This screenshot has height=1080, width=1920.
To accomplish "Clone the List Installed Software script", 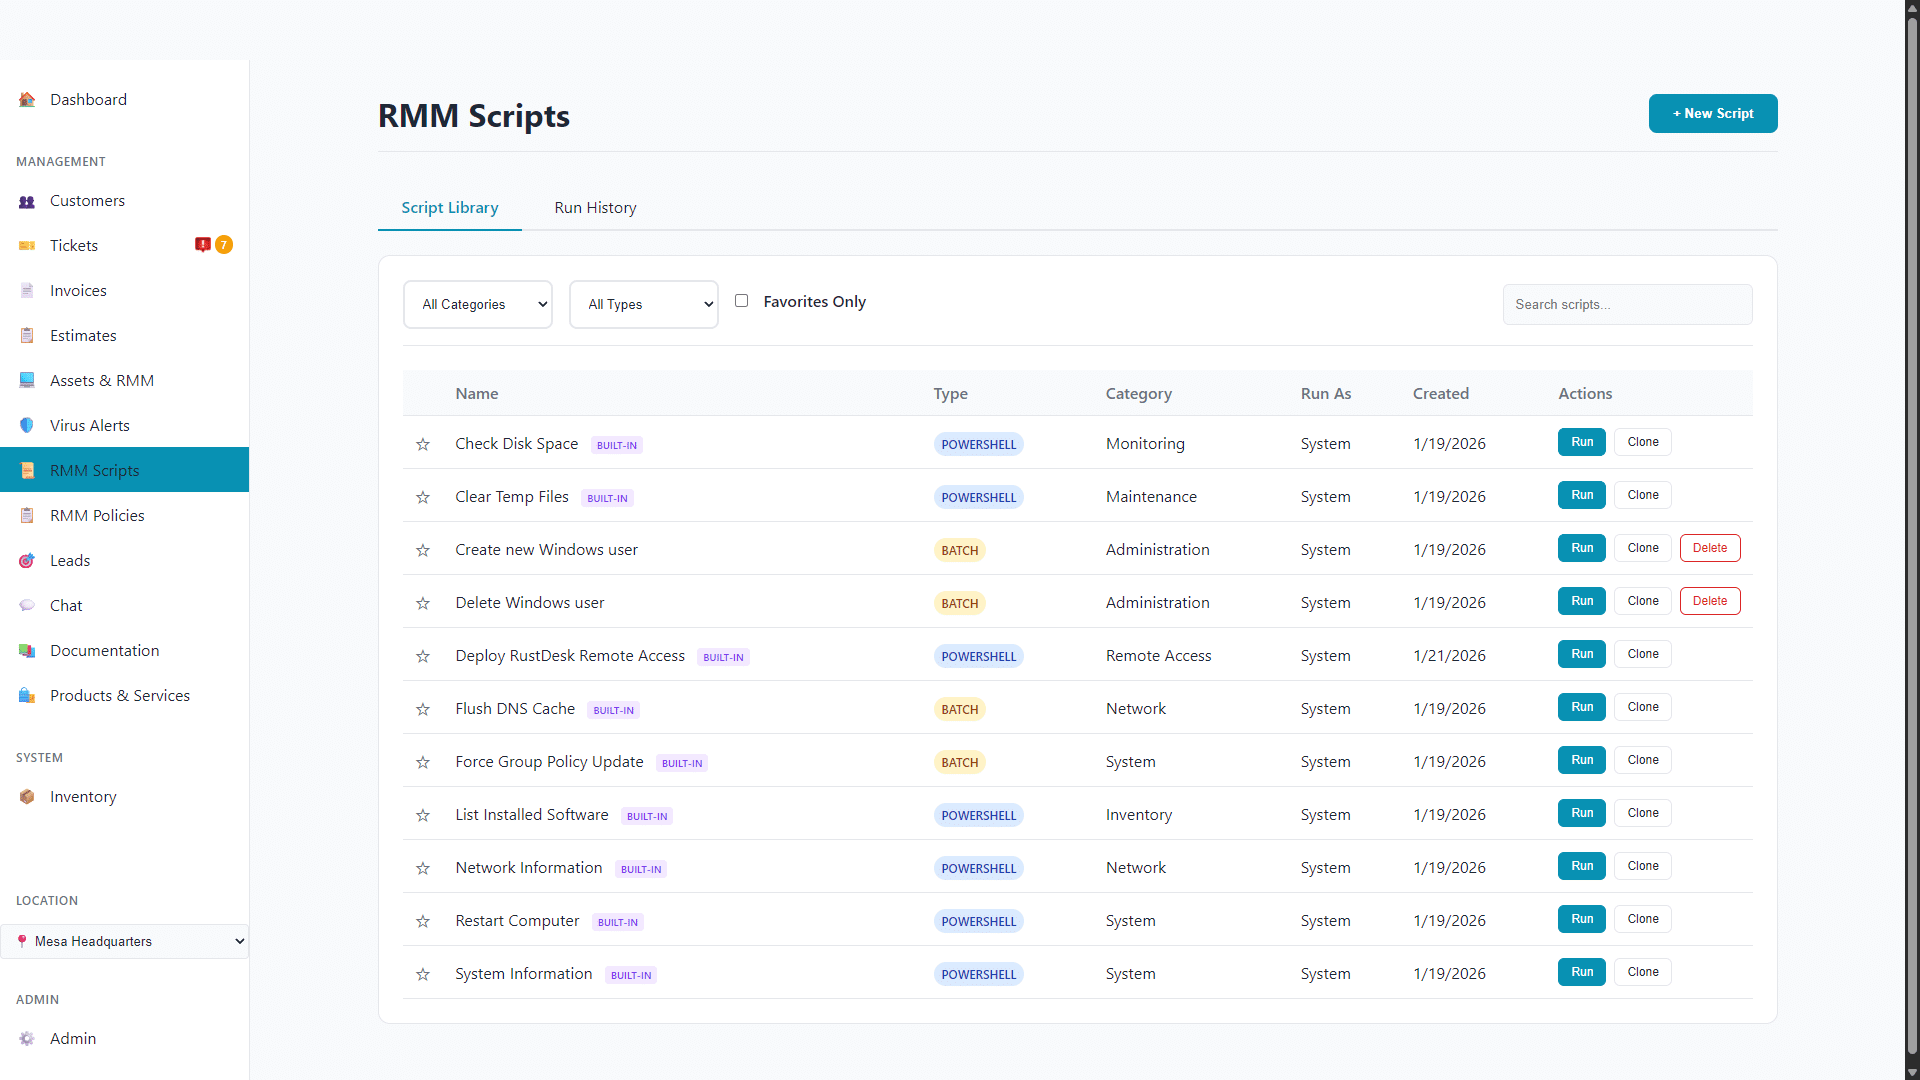I will click(1643, 813).
